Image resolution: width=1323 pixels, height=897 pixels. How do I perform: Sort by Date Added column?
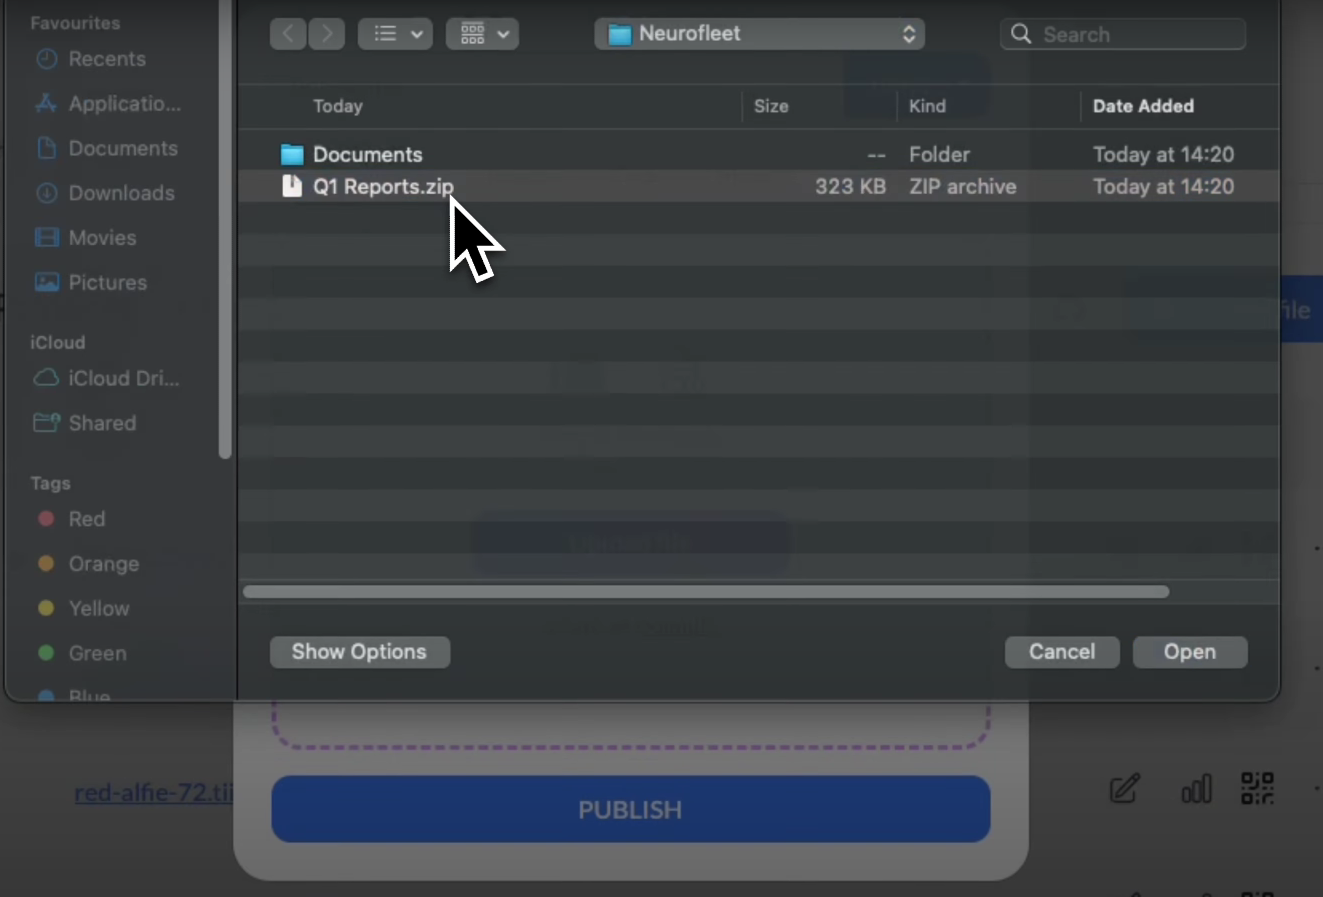(x=1143, y=106)
